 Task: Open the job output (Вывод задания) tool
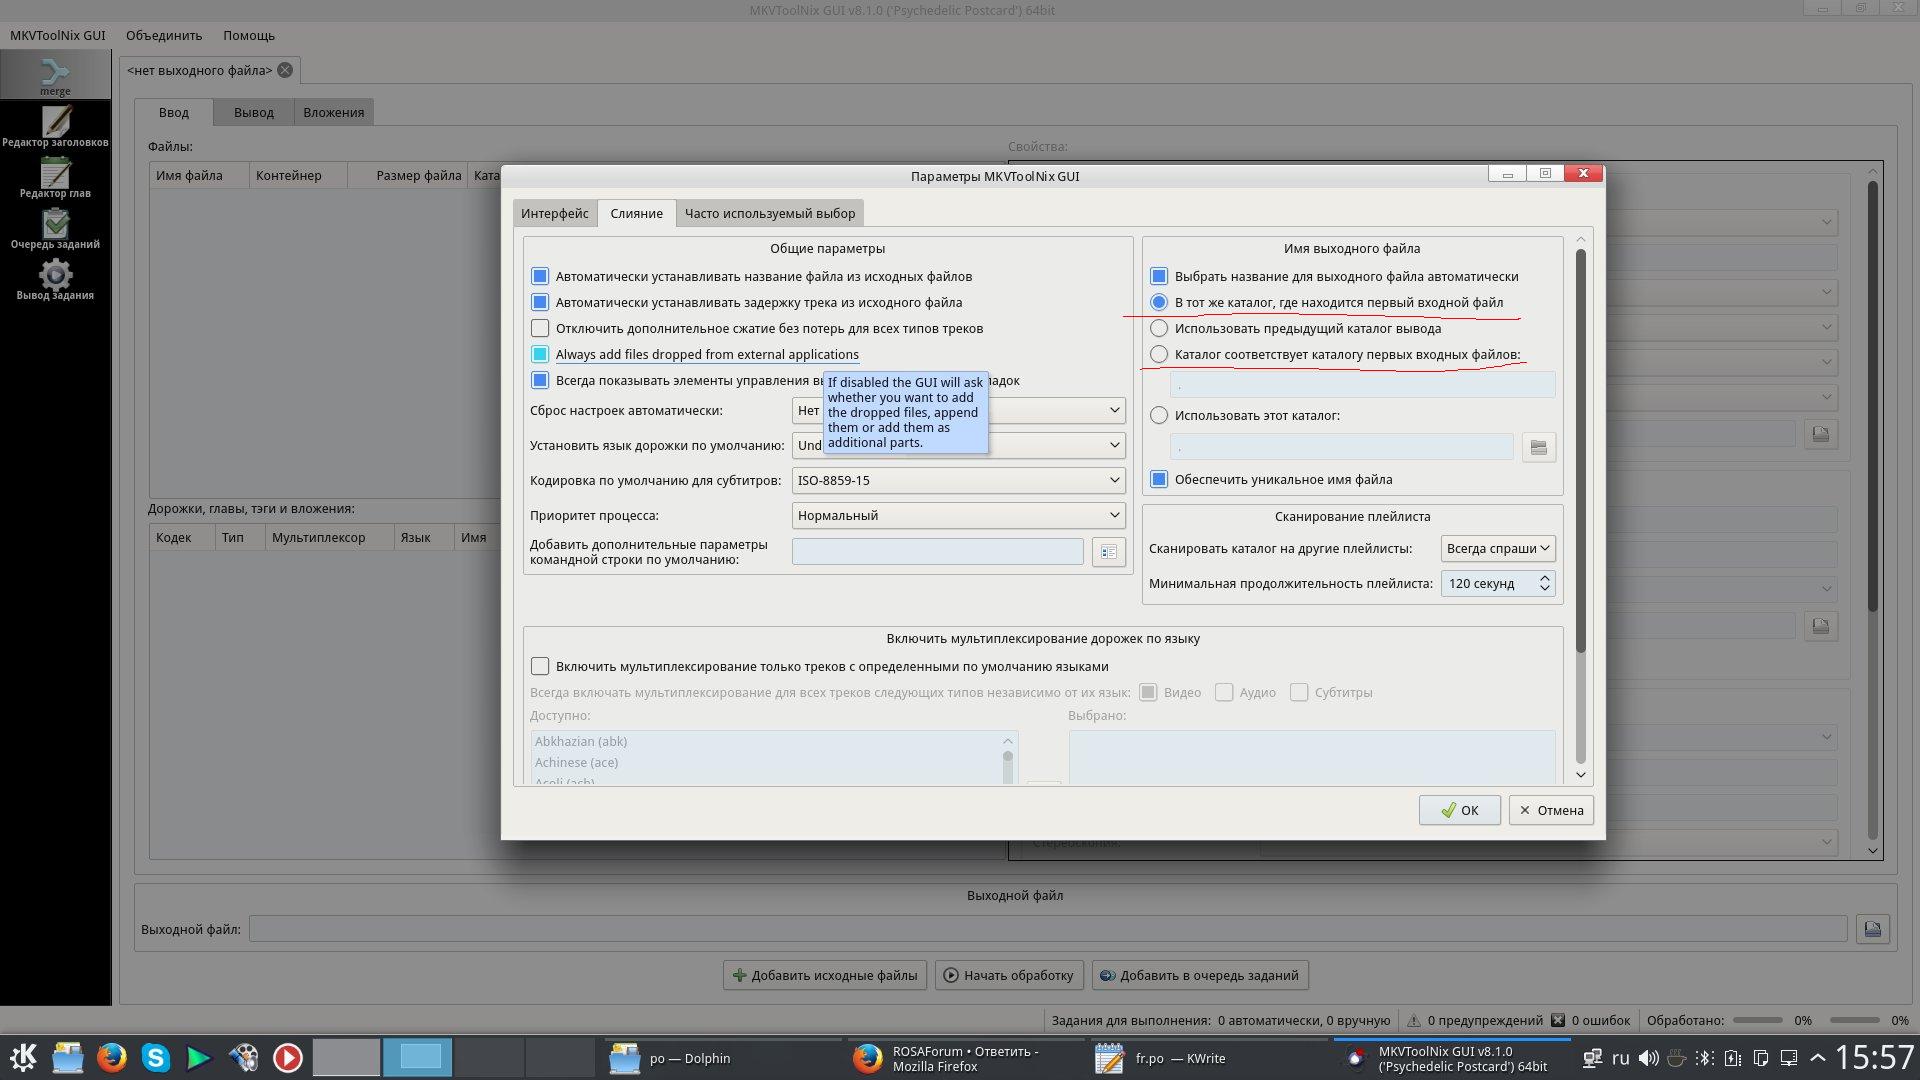(x=55, y=280)
